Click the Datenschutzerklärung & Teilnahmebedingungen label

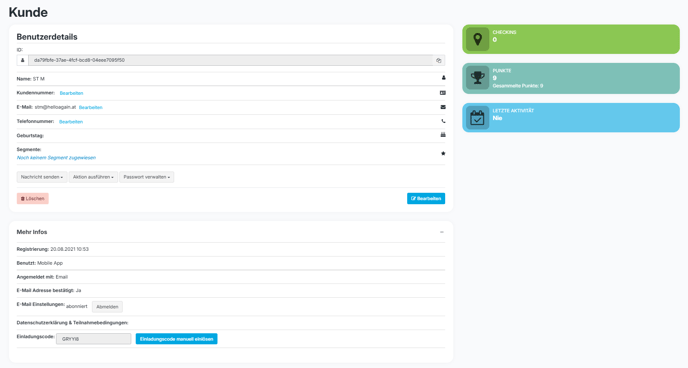pyautogui.click(x=72, y=323)
